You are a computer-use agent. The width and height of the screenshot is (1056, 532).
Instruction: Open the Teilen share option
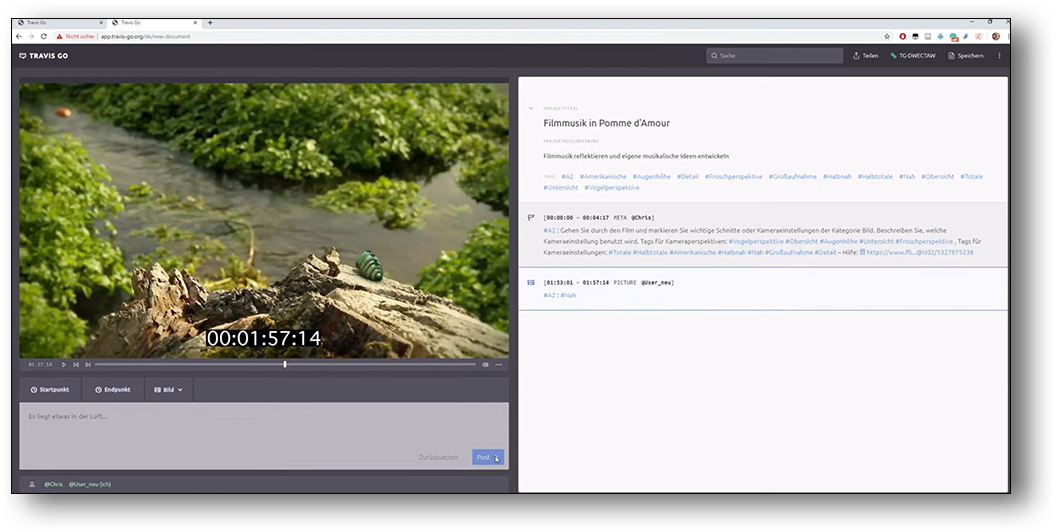tap(866, 56)
